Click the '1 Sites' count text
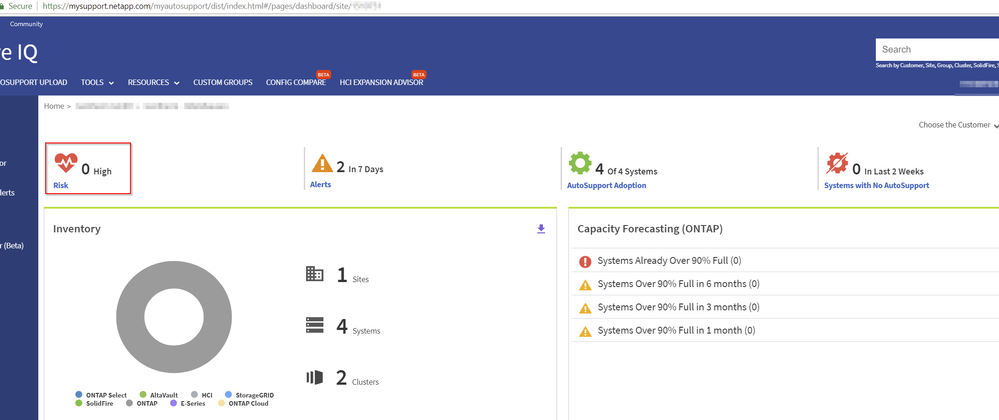Viewport: 999px width, 420px height. pos(352,276)
